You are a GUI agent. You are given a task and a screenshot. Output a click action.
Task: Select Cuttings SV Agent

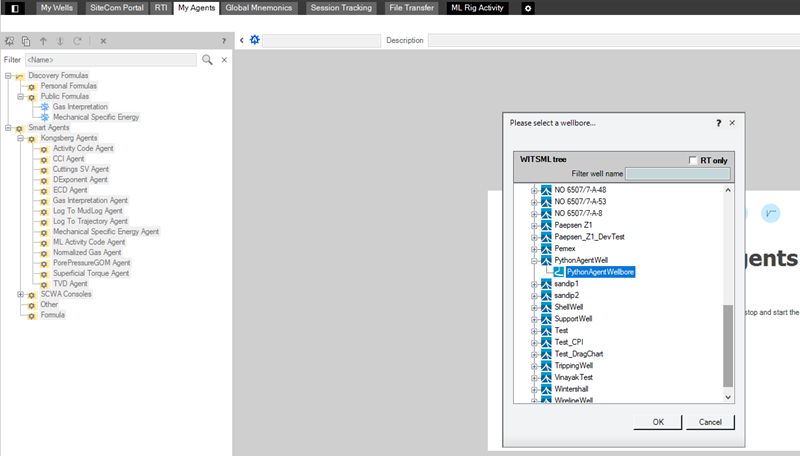pyautogui.click(x=81, y=169)
